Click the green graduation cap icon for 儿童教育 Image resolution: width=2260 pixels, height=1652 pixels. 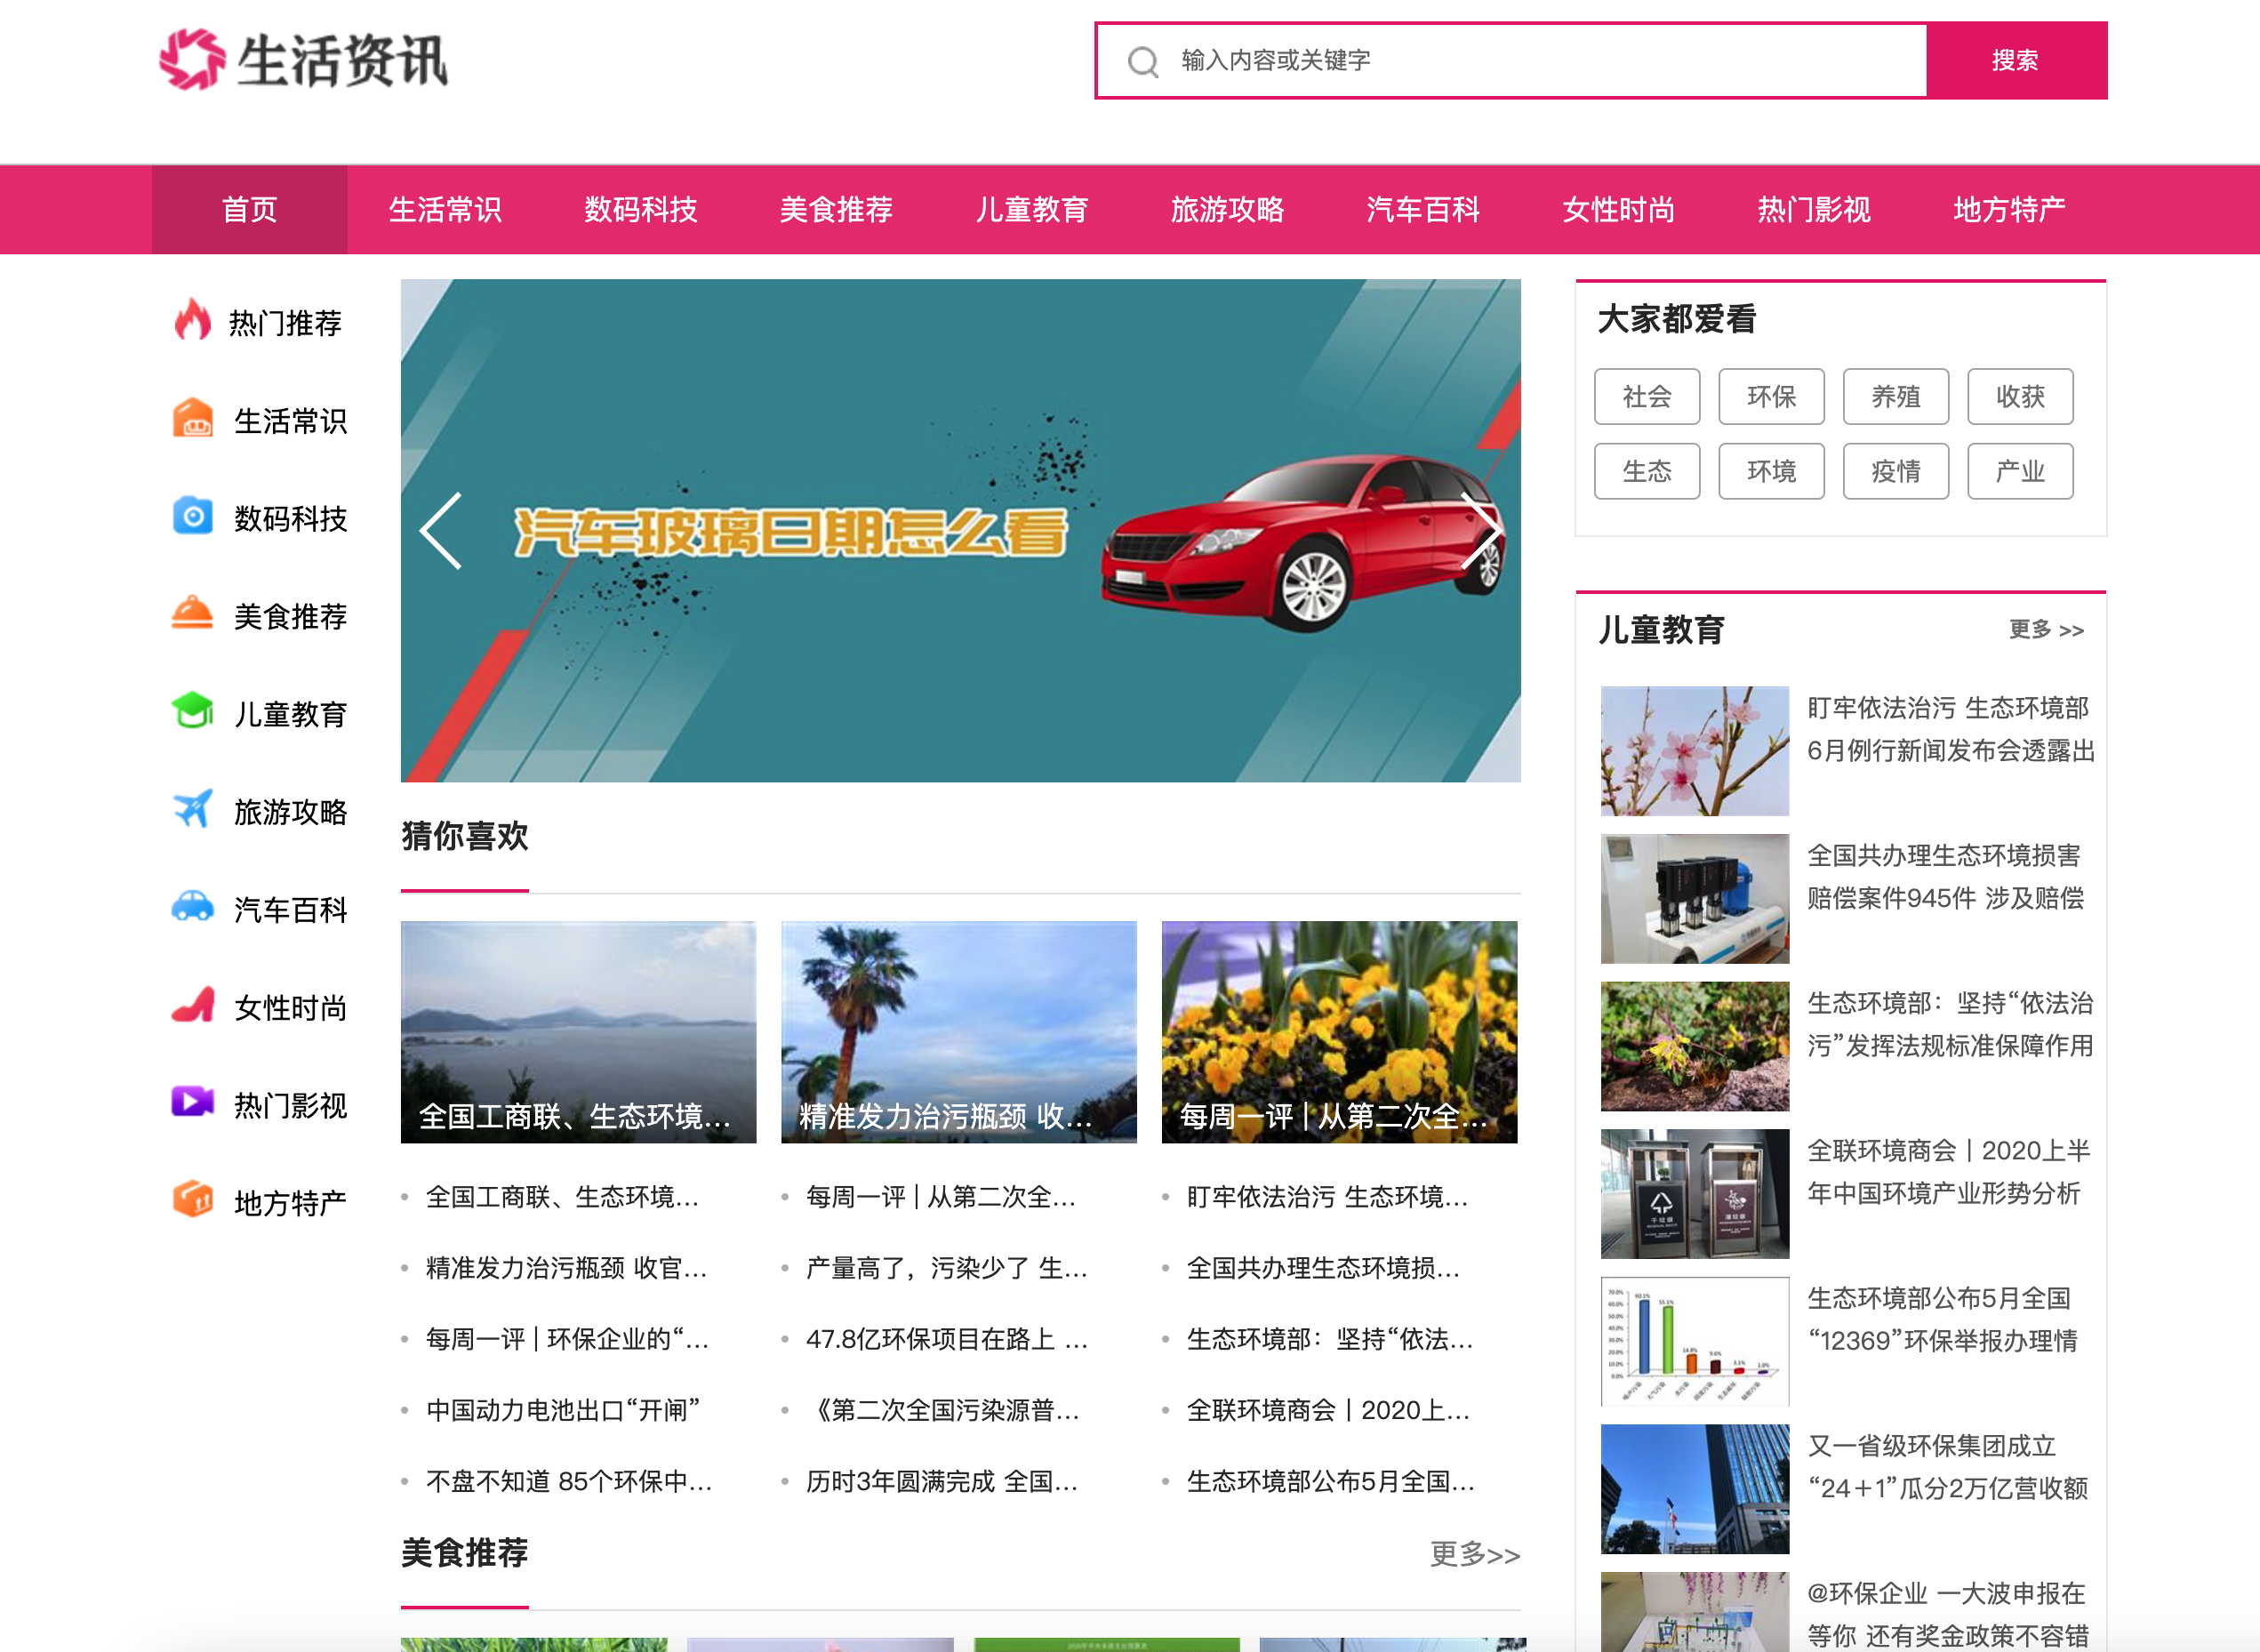click(192, 711)
